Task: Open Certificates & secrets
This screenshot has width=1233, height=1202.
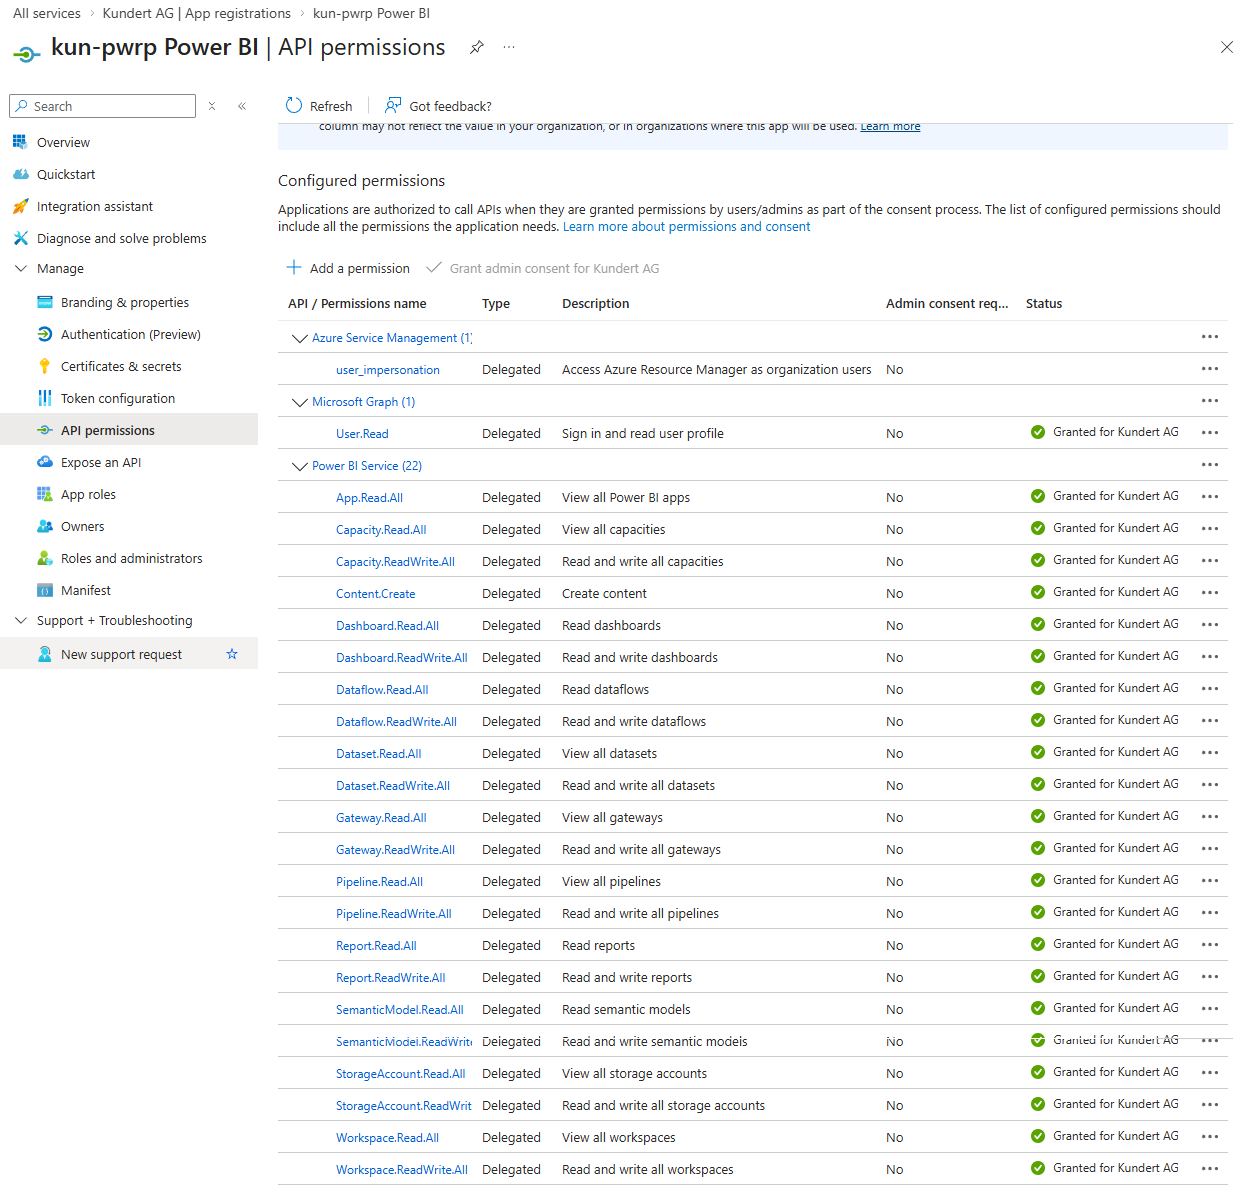Action: tap(121, 366)
